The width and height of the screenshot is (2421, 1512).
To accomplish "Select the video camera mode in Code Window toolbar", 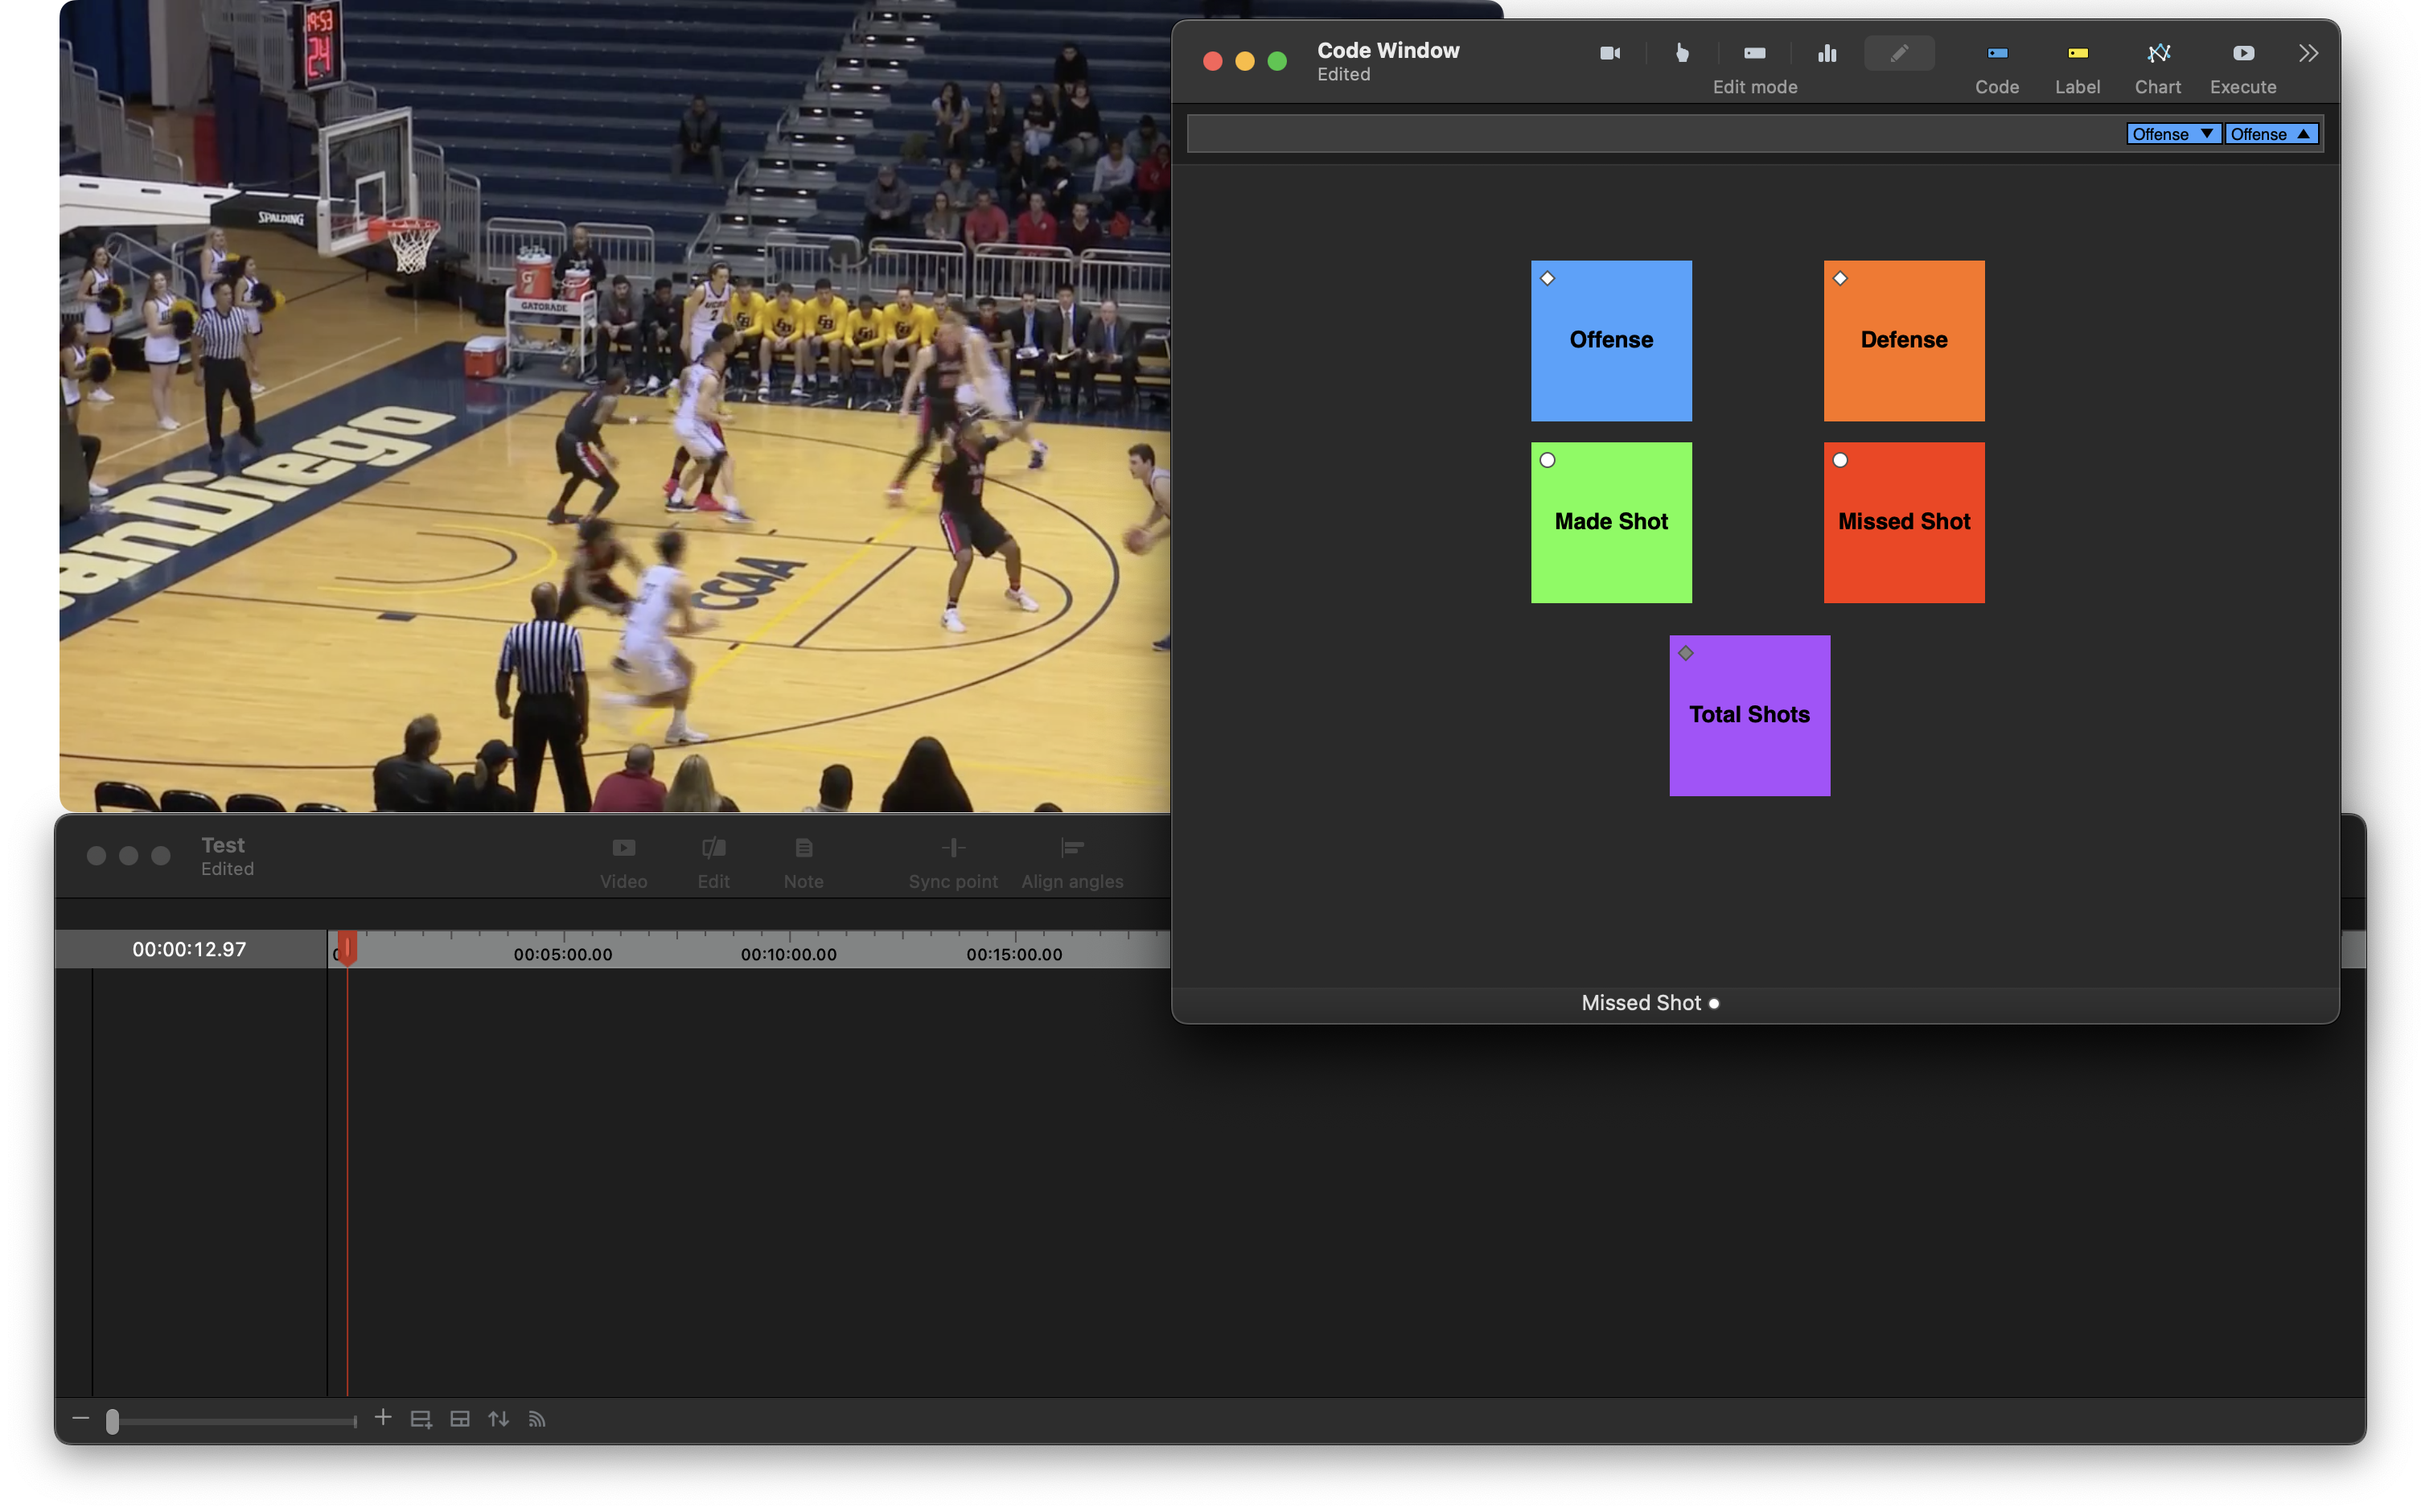I will pyautogui.click(x=1610, y=53).
